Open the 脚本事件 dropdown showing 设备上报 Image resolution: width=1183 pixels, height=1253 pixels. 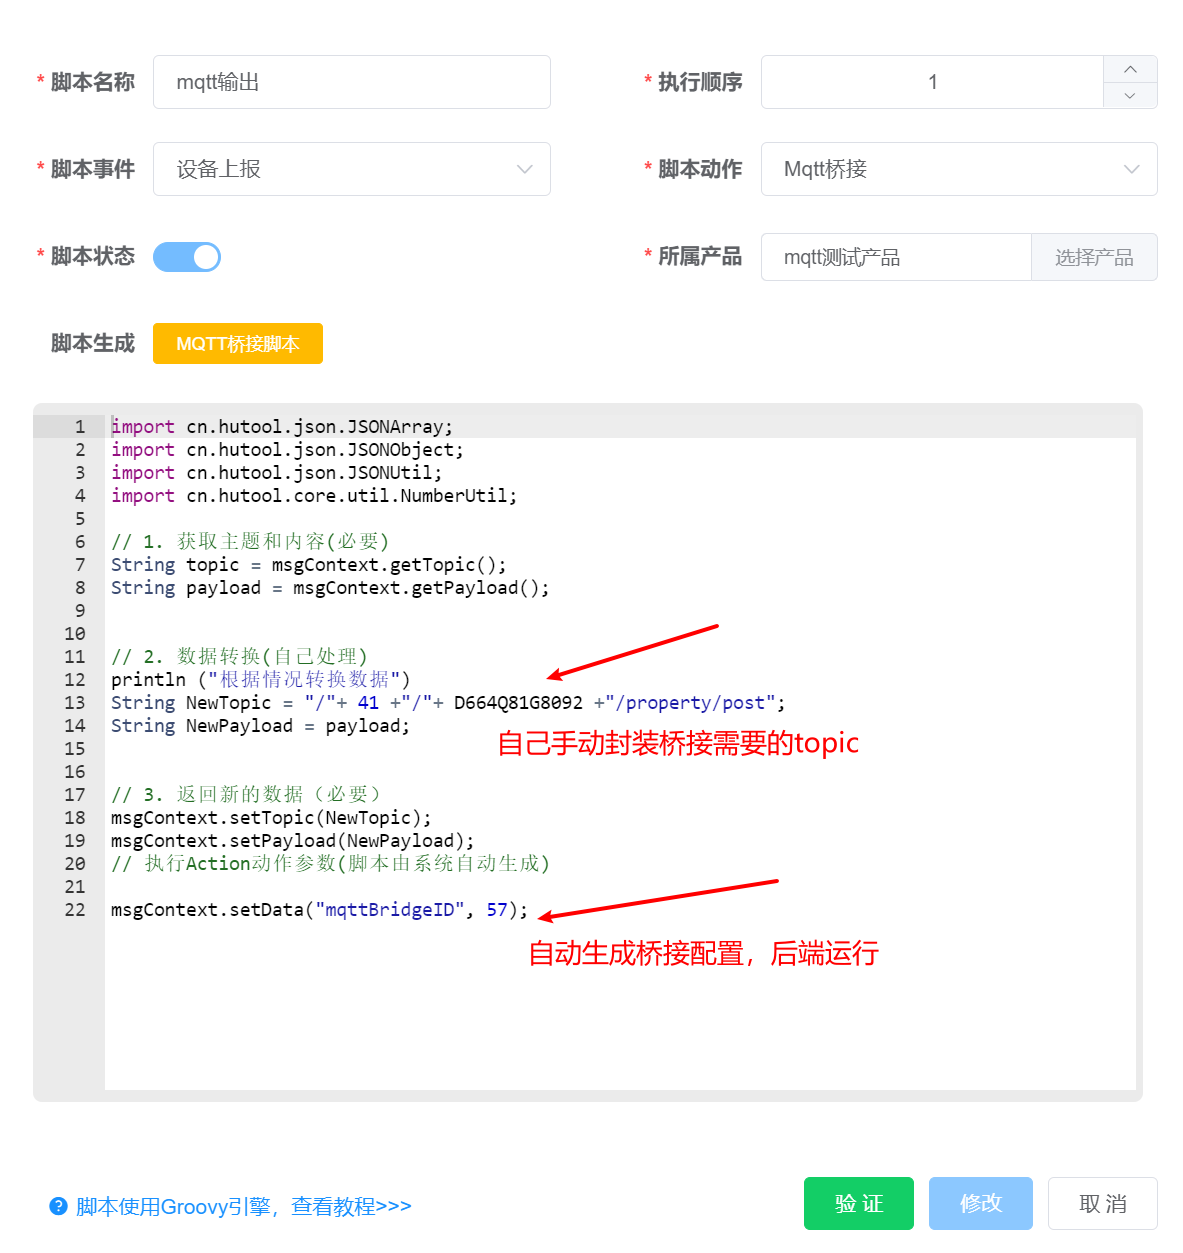pyautogui.click(x=351, y=169)
